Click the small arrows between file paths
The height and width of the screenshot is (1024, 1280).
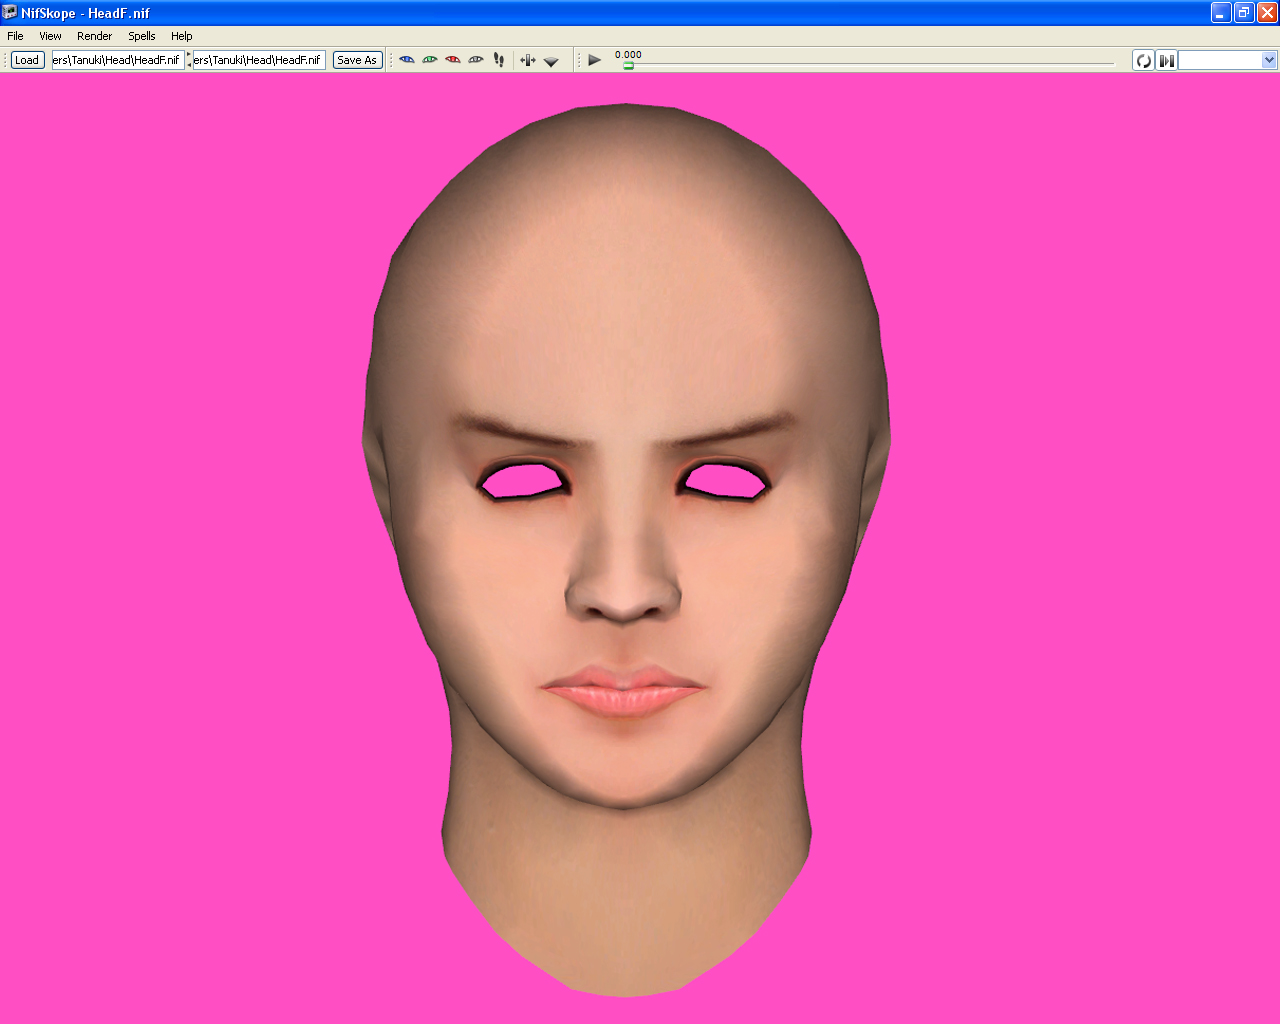(189, 60)
